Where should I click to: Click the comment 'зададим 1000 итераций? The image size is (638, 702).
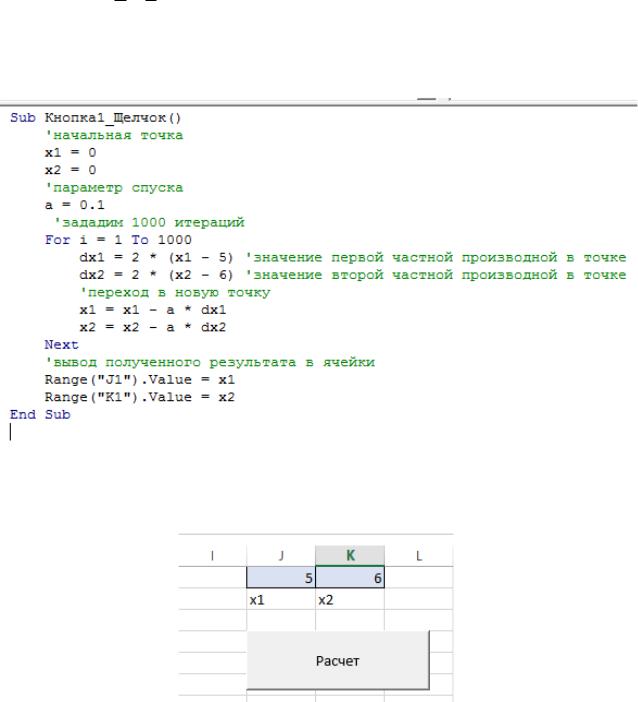point(149,223)
